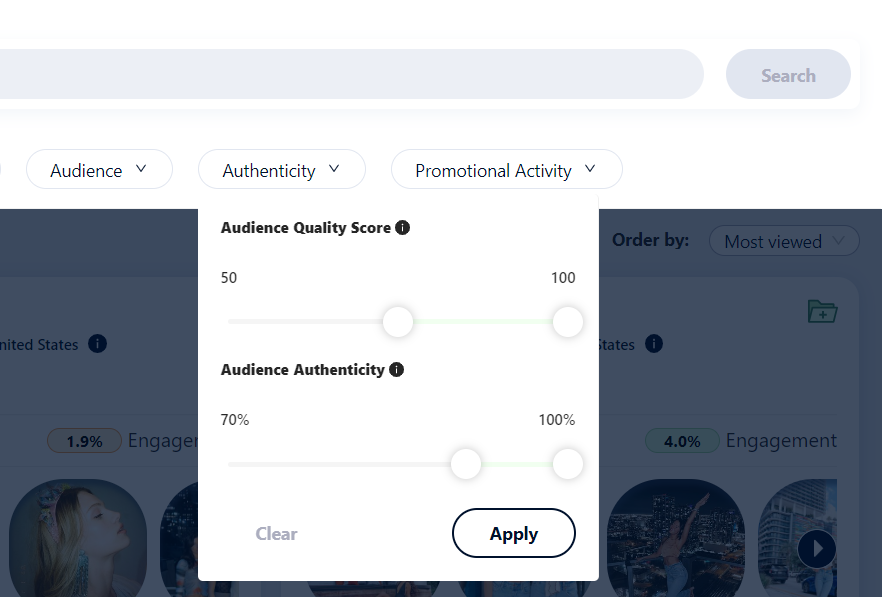Click Clear to reset authenticity filters
The height and width of the screenshot is (597, 882).
tap(276, 534)
